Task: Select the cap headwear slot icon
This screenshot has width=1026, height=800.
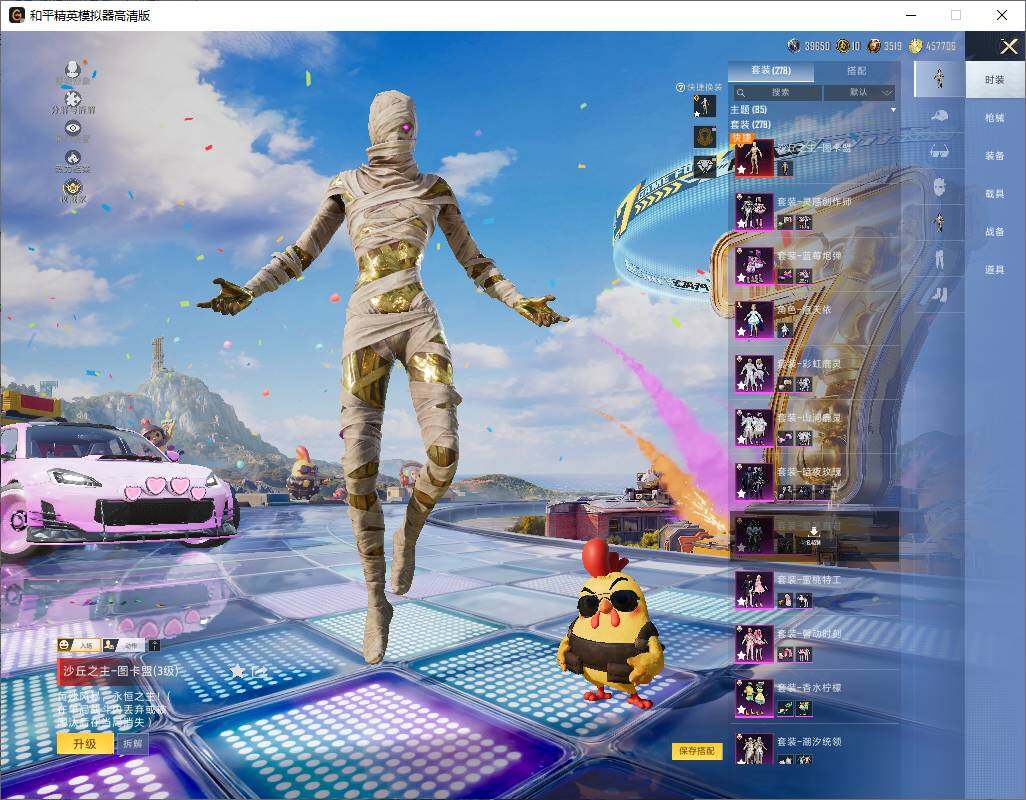Action: pyautogui.click(x=939, y=116)
